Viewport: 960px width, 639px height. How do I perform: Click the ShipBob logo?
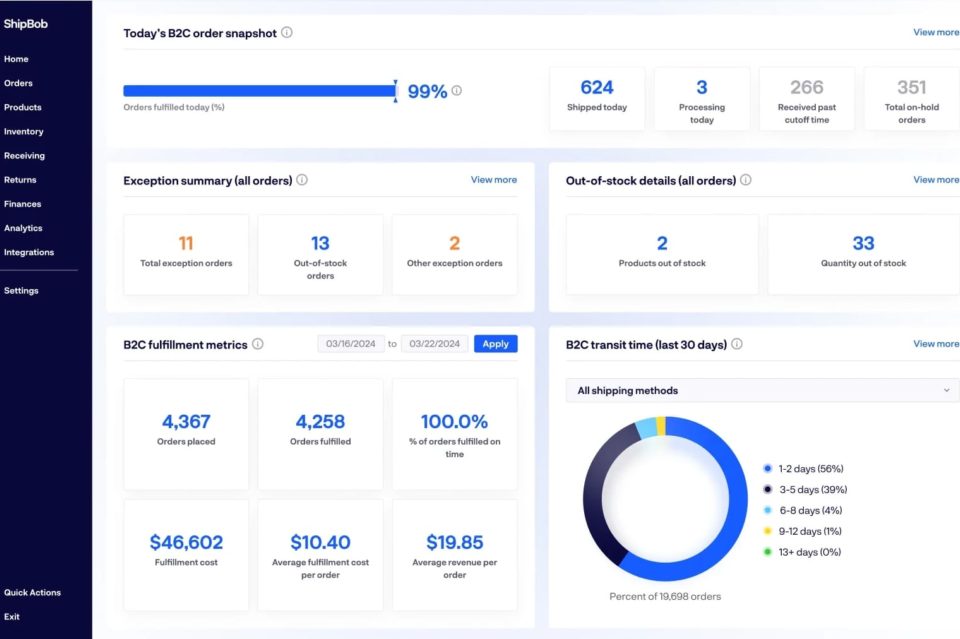click(25, 23)
